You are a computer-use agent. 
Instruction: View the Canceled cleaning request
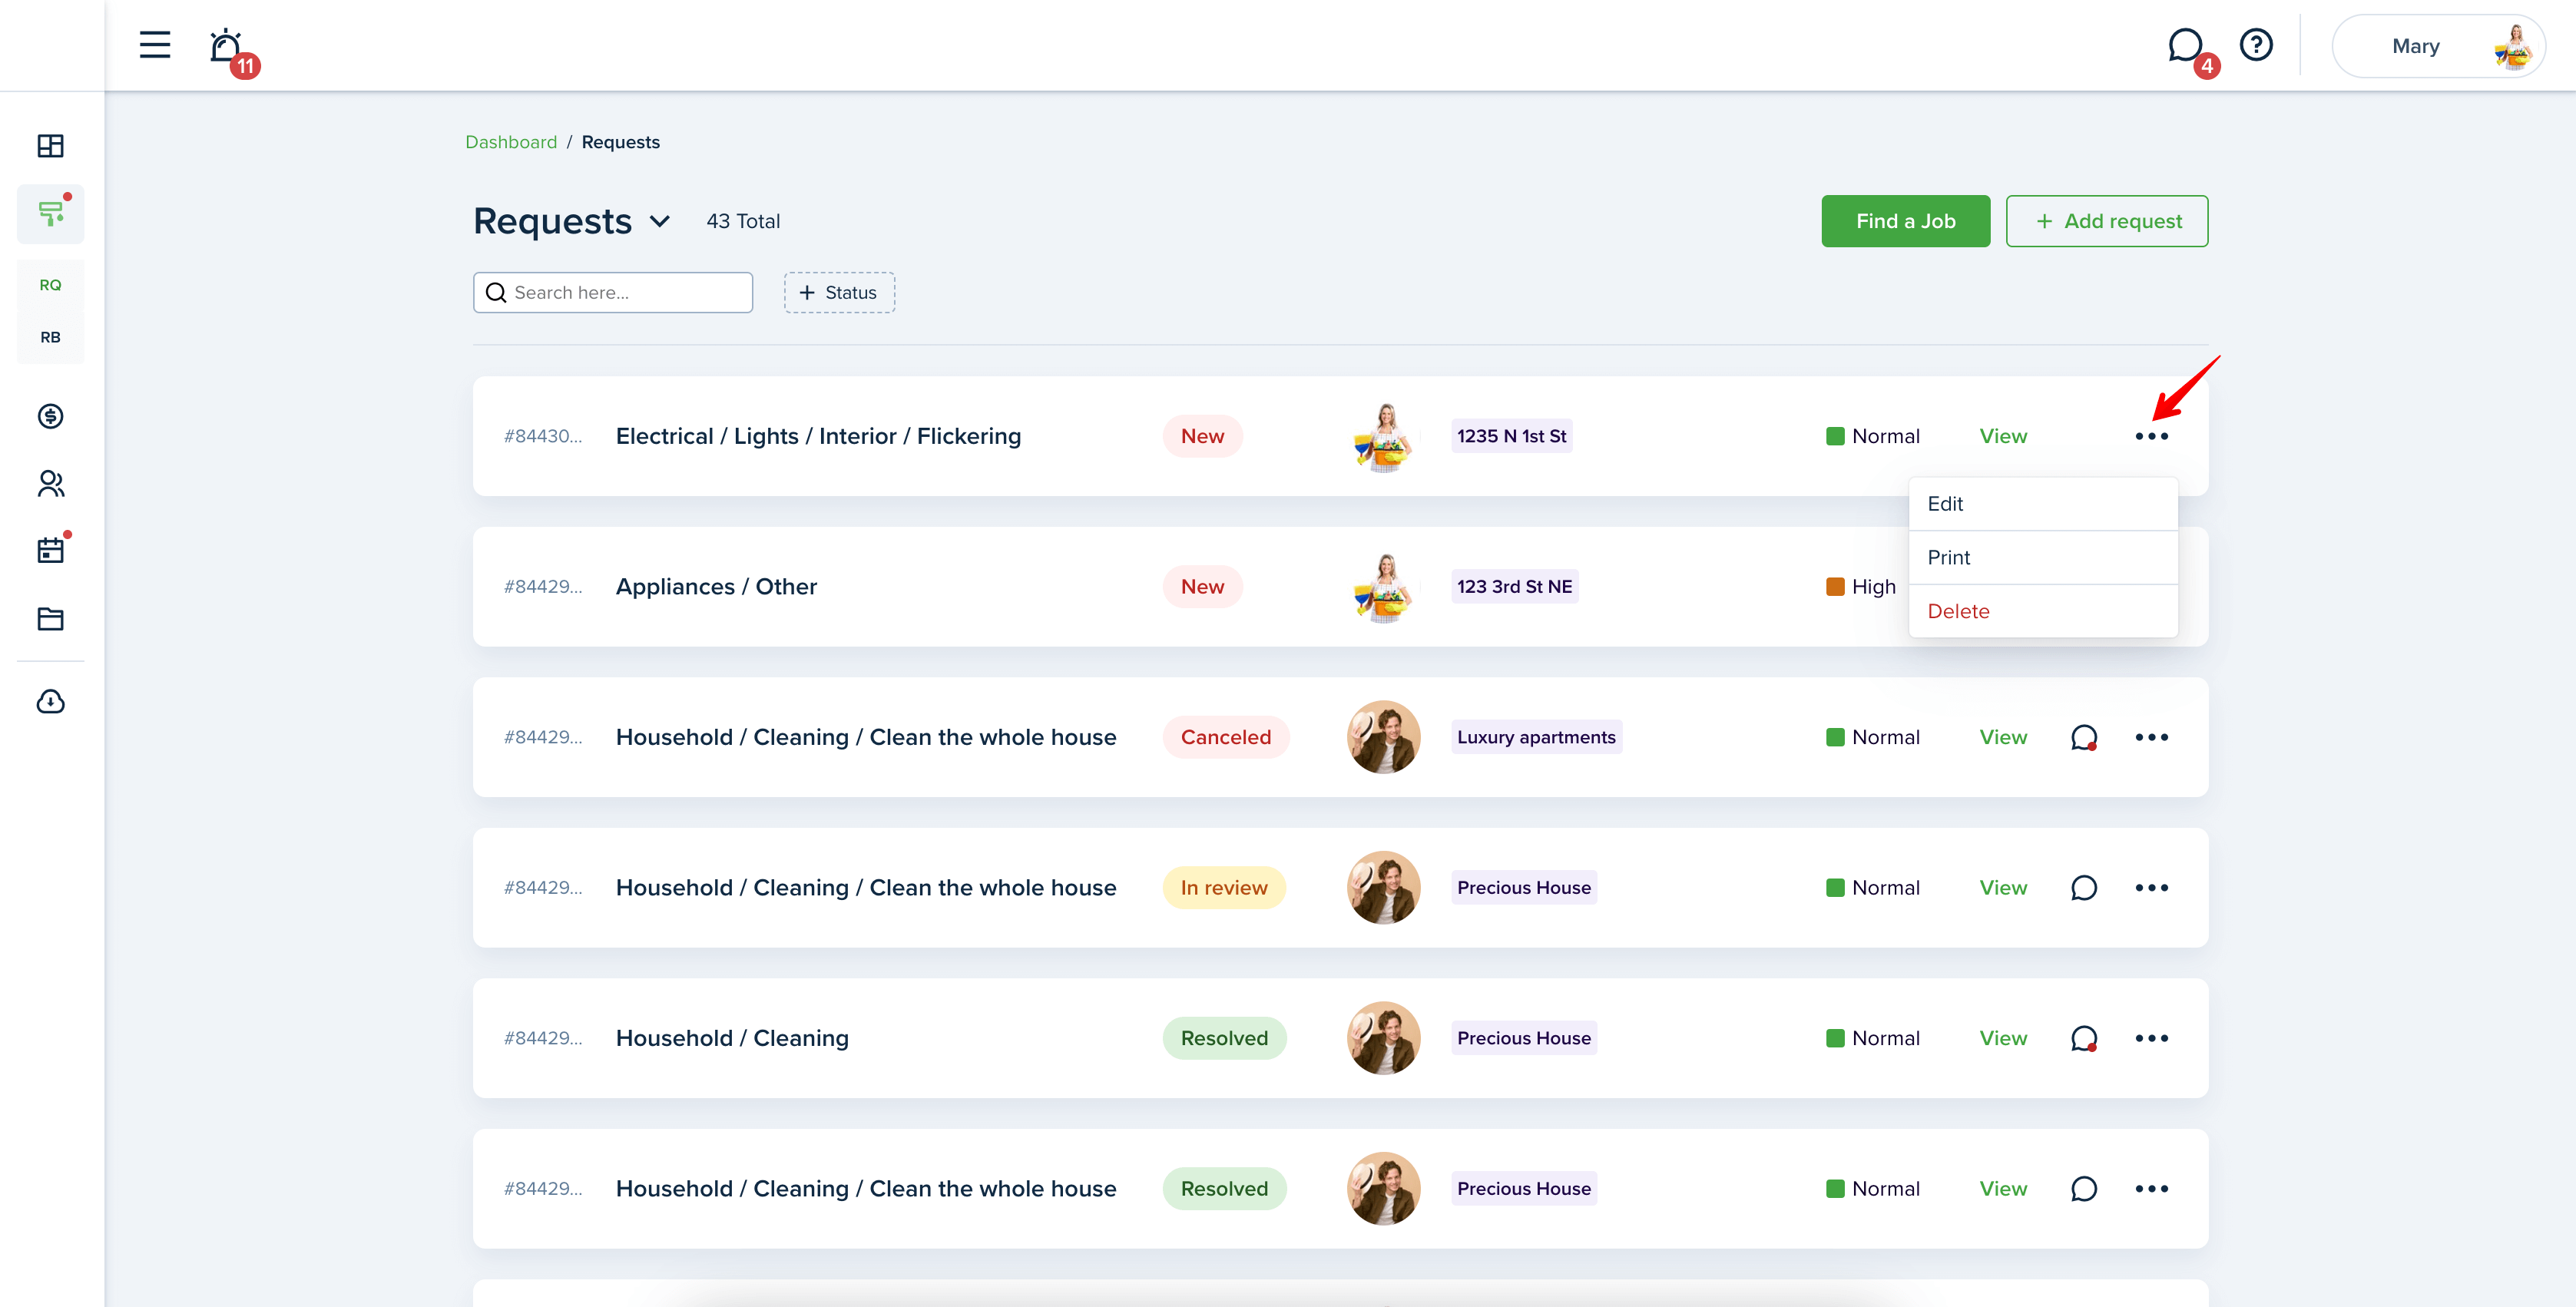click(x=2003, y=737)
